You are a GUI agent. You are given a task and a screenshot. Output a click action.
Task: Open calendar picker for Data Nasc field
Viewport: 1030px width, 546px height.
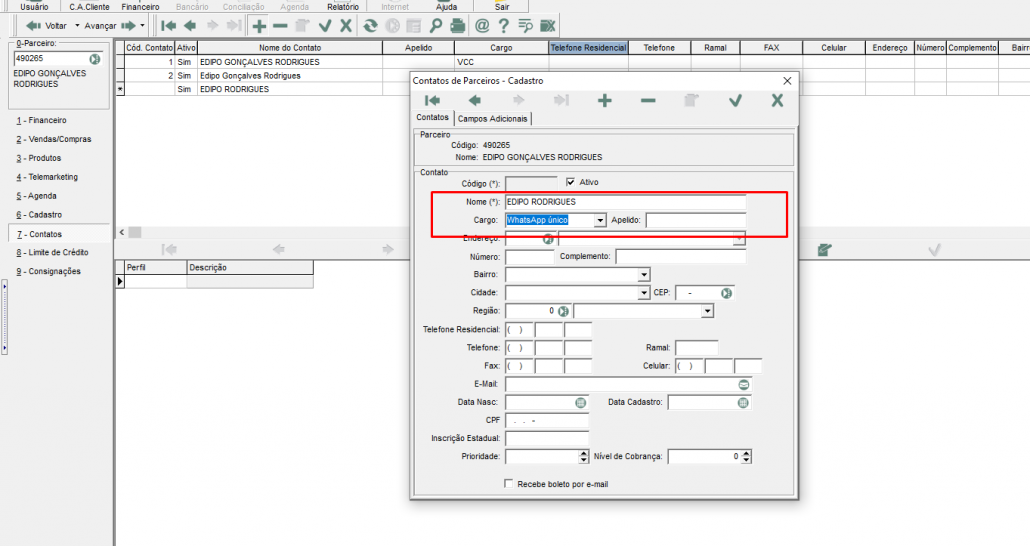(580, 403)
